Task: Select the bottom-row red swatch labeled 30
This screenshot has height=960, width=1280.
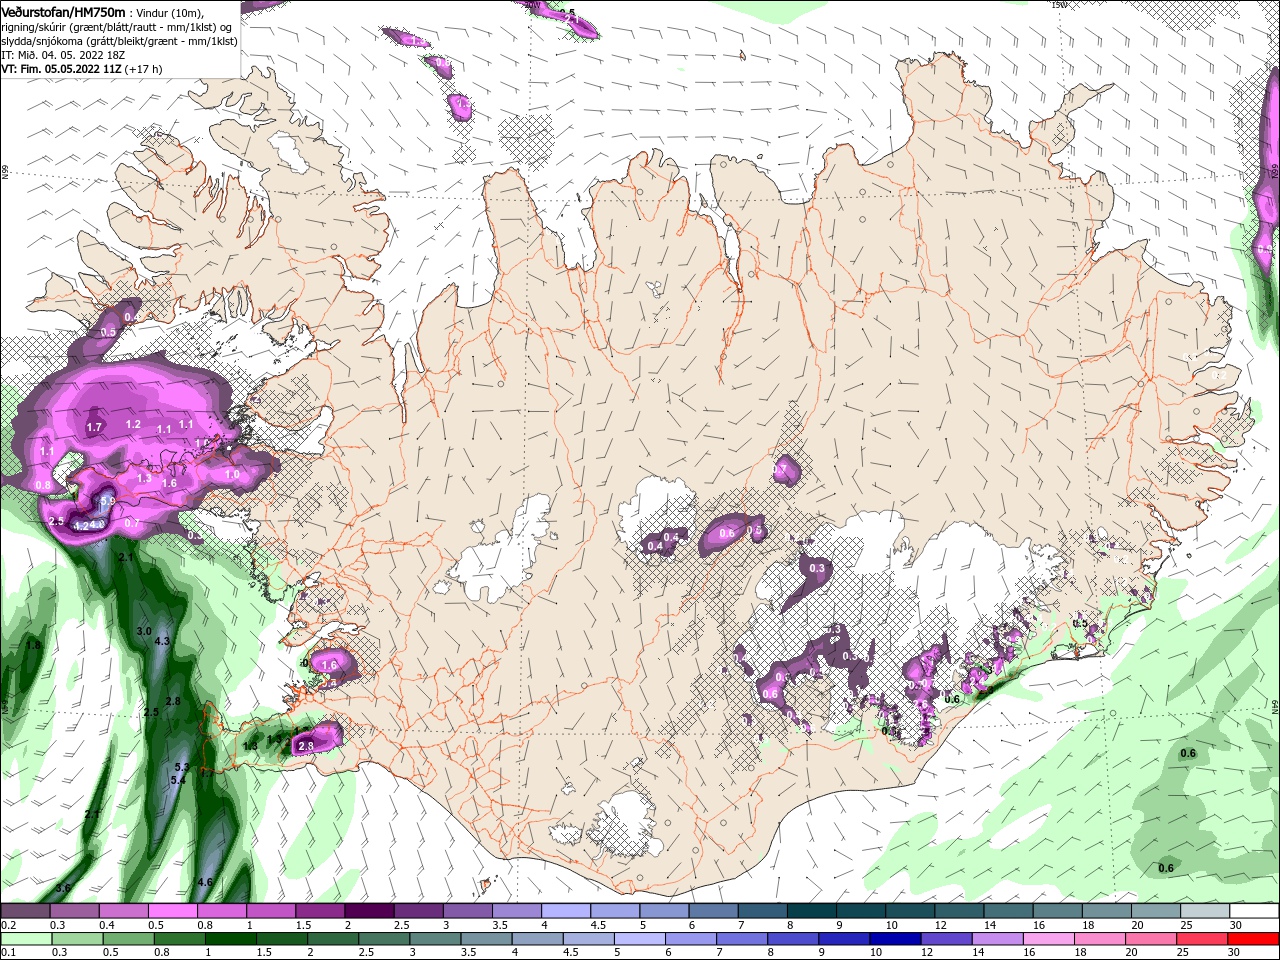Action: point(1253,939)
